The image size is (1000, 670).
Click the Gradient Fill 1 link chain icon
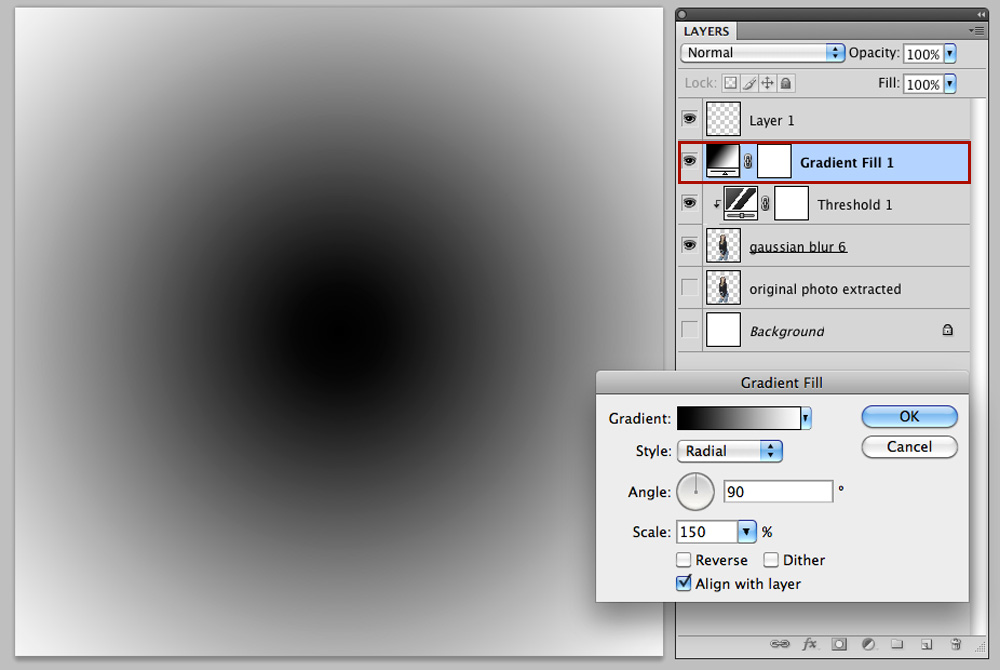click(748, 162)
